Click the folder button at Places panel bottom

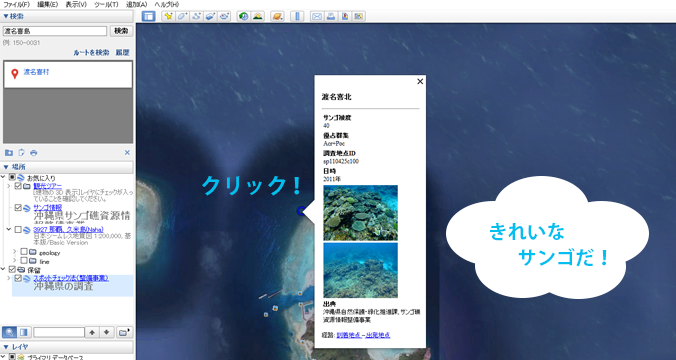pos(124,332)
